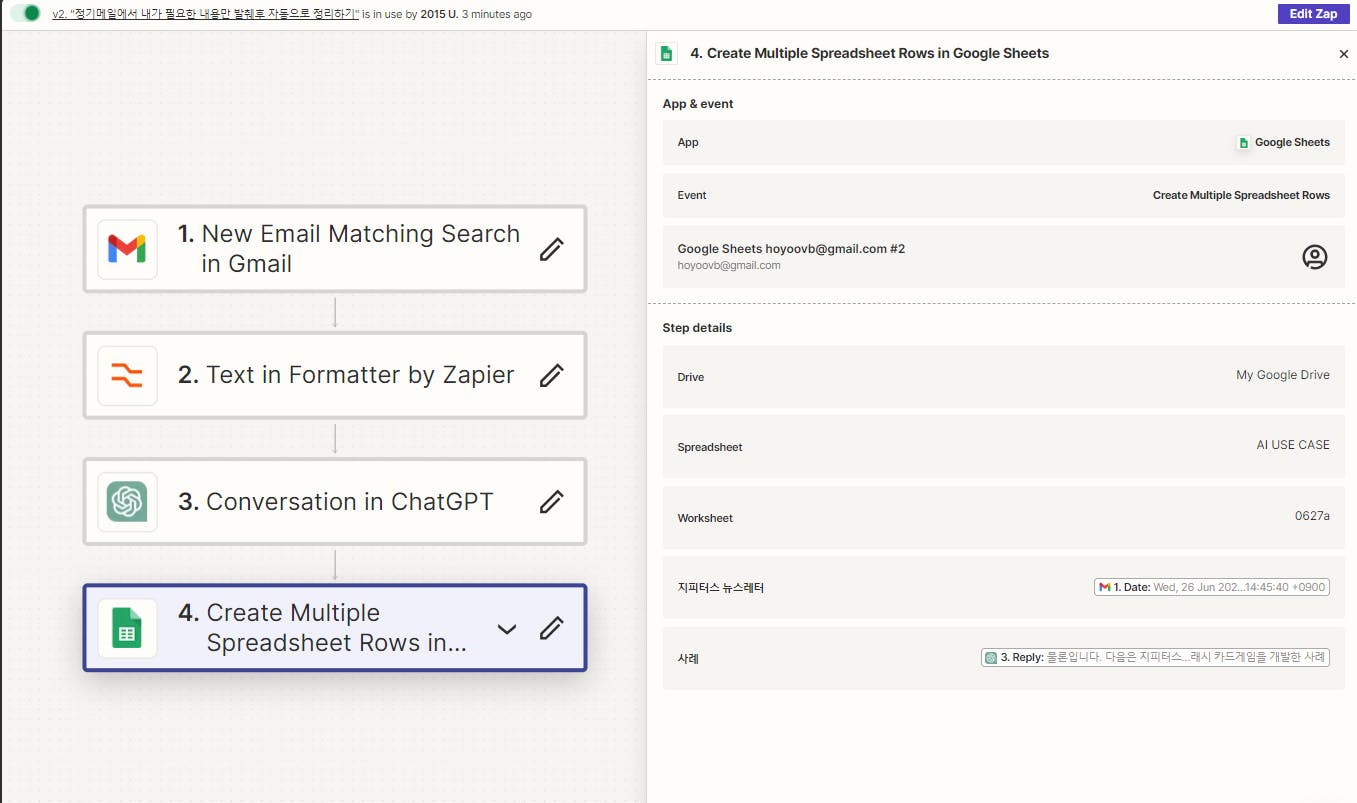Edit the Formatter step with pencil icon
Viewport: 1357px width, 803px height.
tap(551, 375)
